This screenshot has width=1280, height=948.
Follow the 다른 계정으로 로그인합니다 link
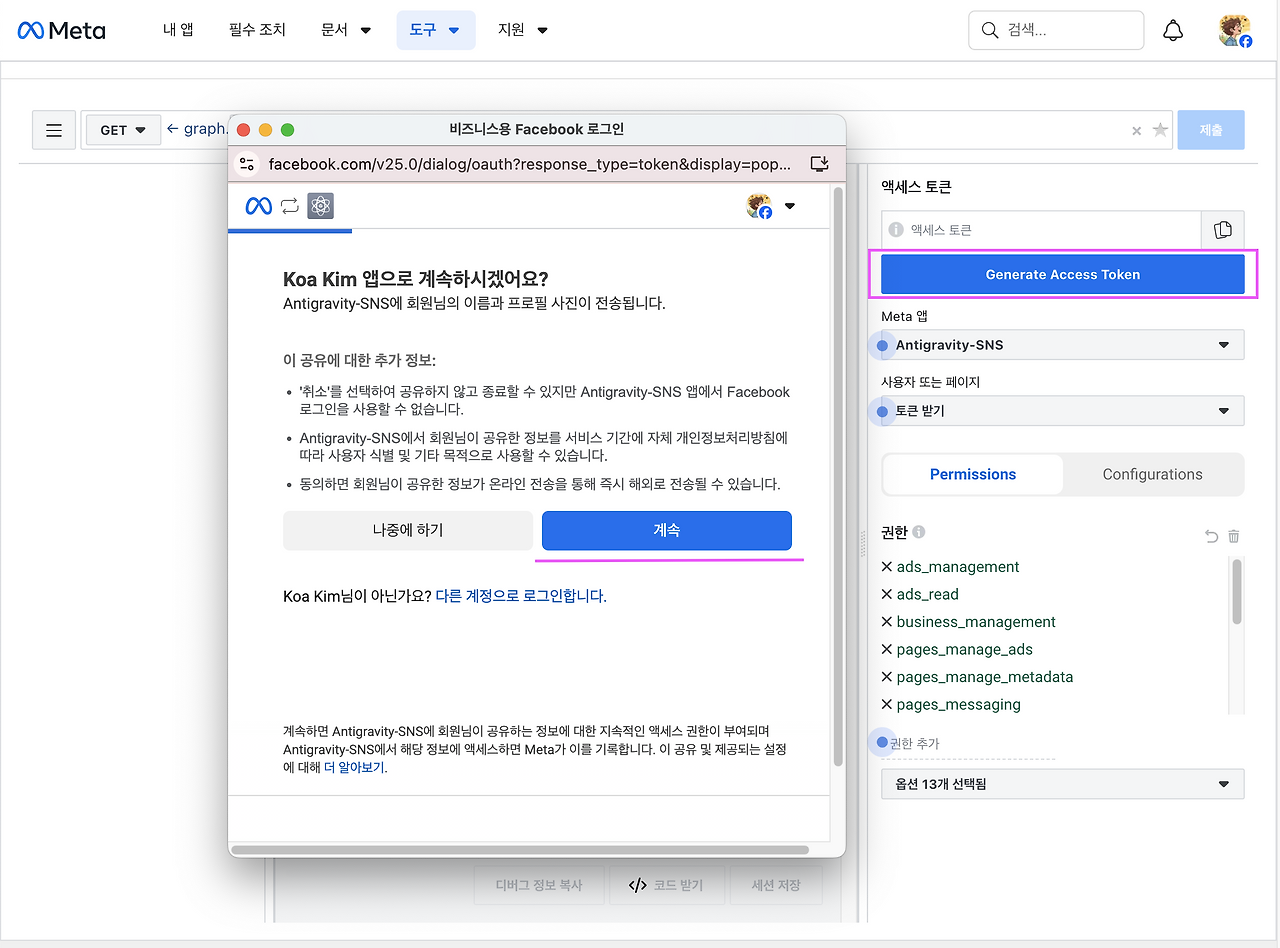click(x=521, y=596)
